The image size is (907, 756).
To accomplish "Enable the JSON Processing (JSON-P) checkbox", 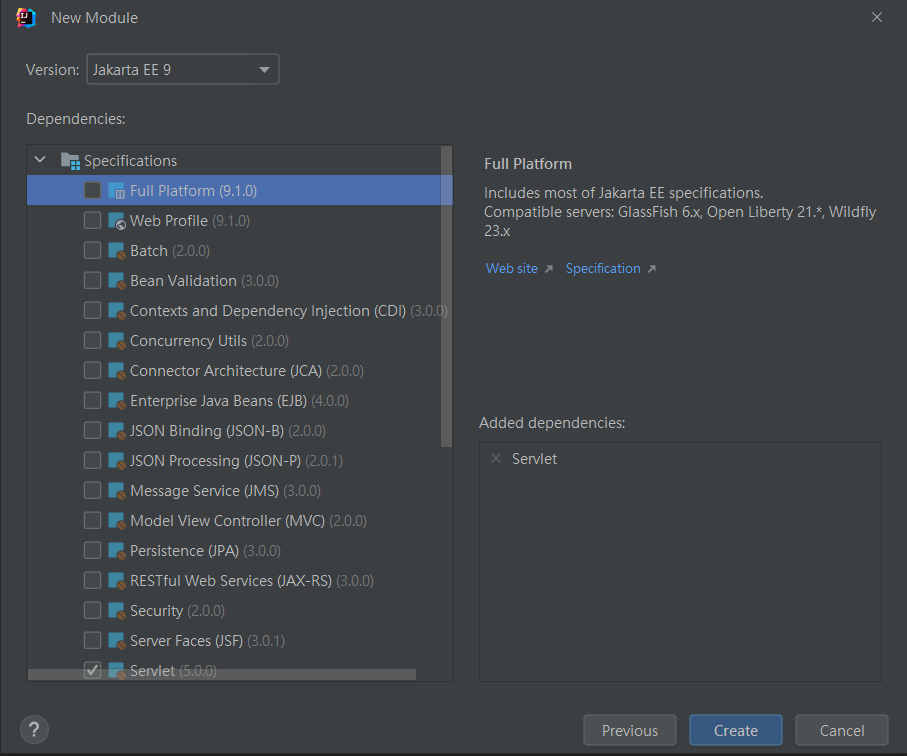I will 93,461.
